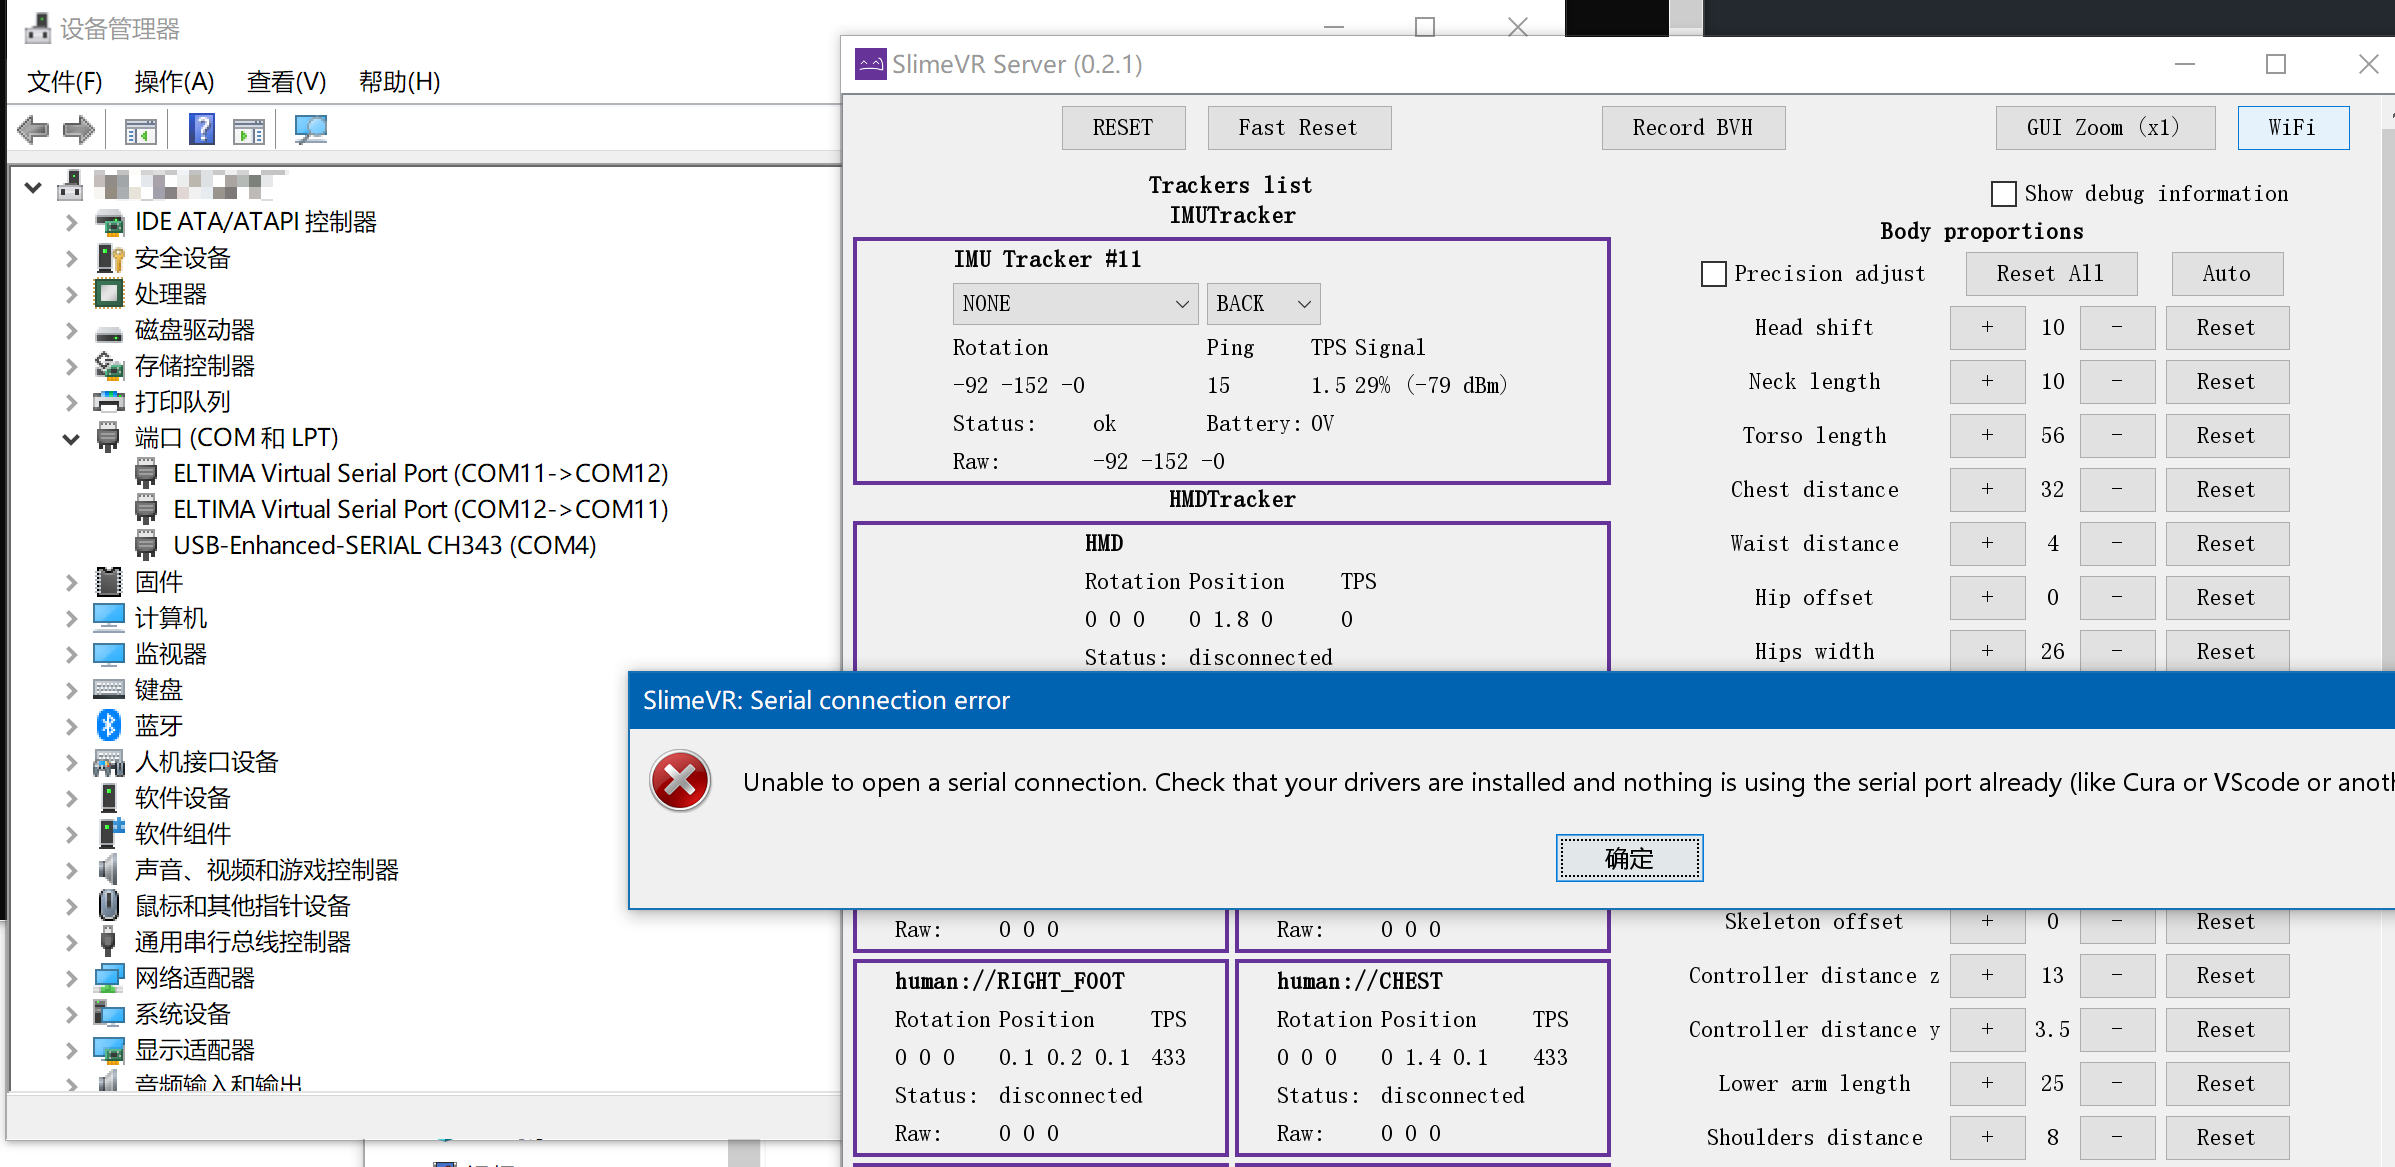Viewport: 2395px width, 1167px height.
Task: Click the WiFi button
Action: [x=2292, y=127]
